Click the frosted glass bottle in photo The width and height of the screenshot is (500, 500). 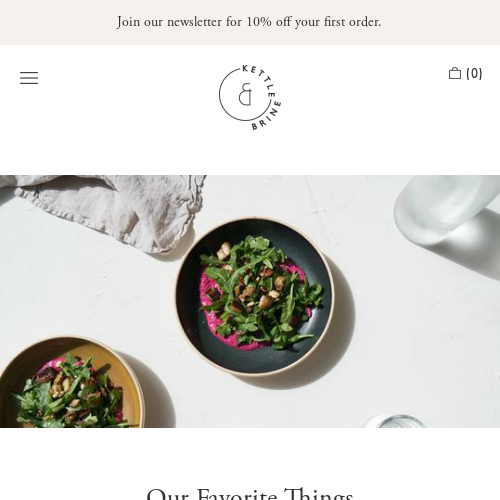click(445, 208)
